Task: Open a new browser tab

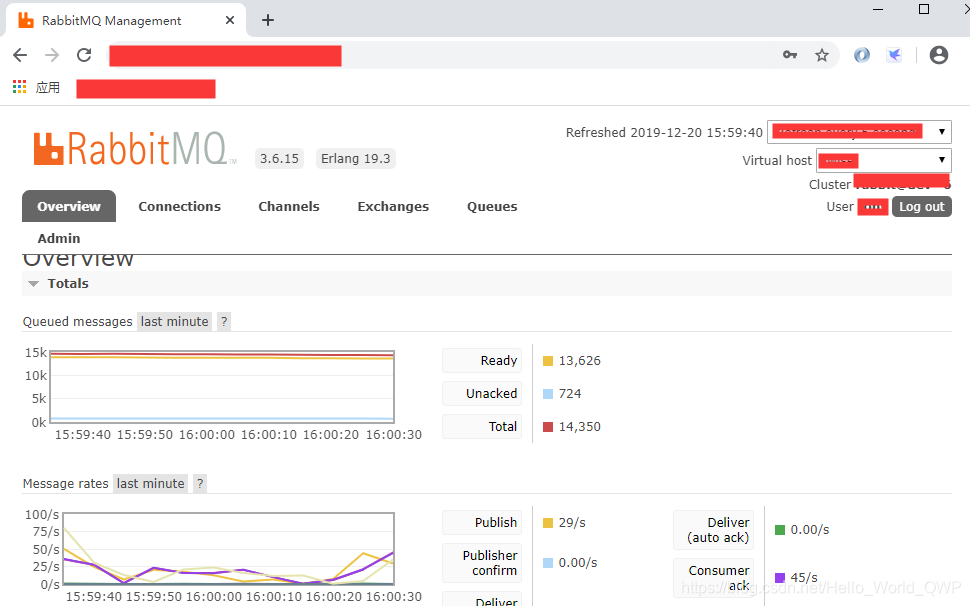Action: tap(267, 20)
